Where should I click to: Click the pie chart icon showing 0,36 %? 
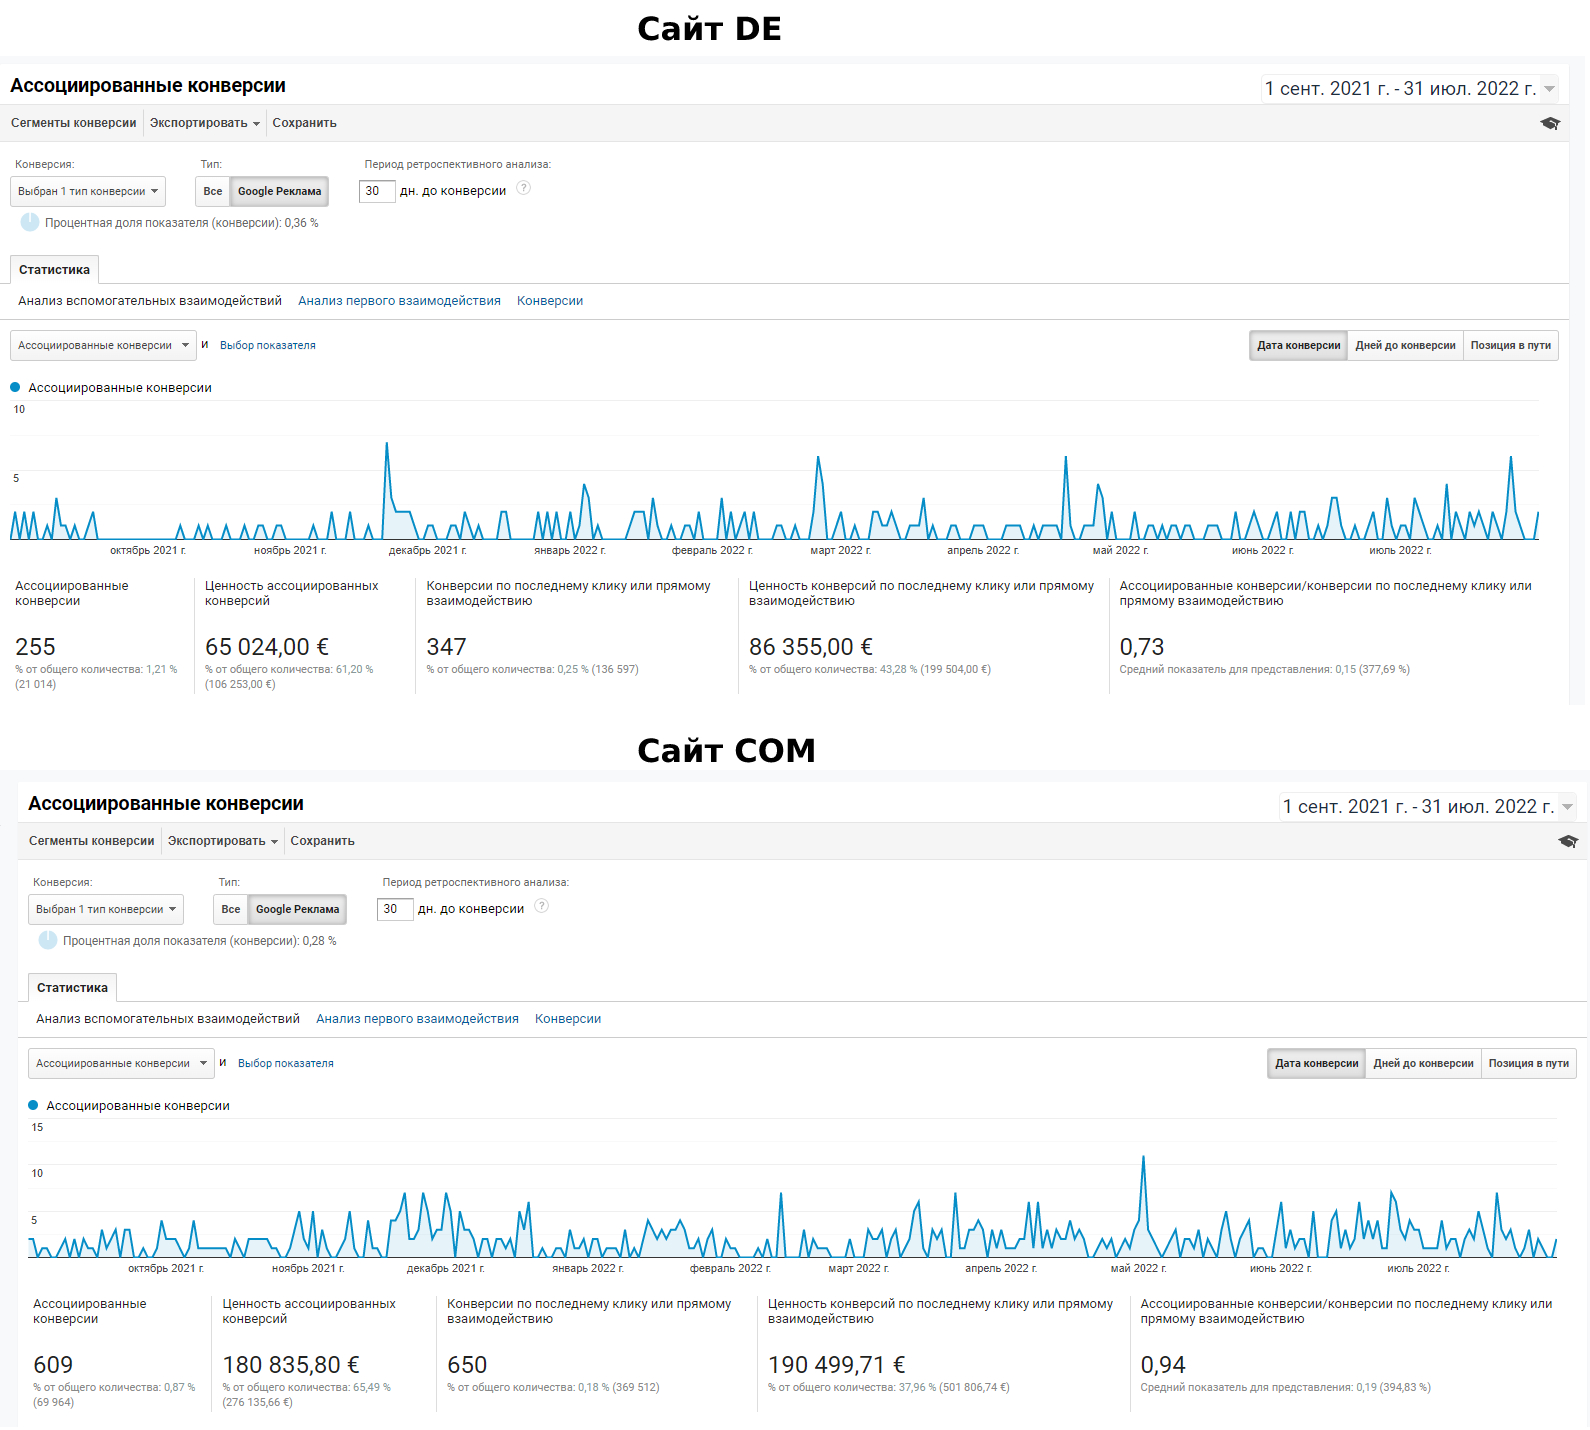pos(30,222)
